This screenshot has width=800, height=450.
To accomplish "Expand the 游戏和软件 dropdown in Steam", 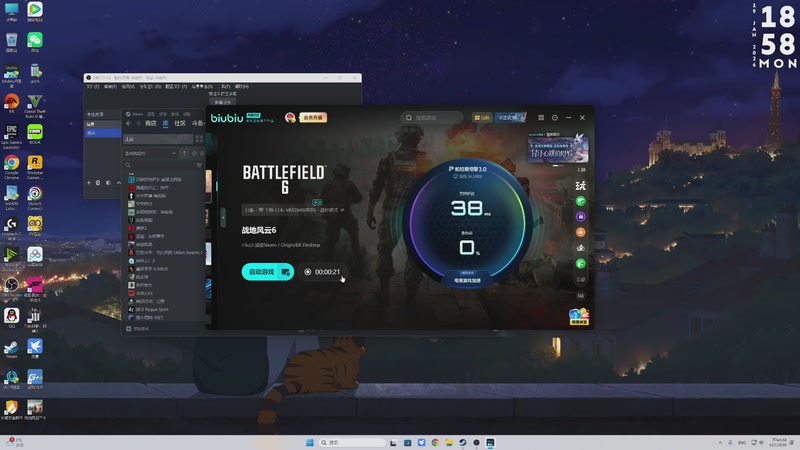I will pos(151,153).
